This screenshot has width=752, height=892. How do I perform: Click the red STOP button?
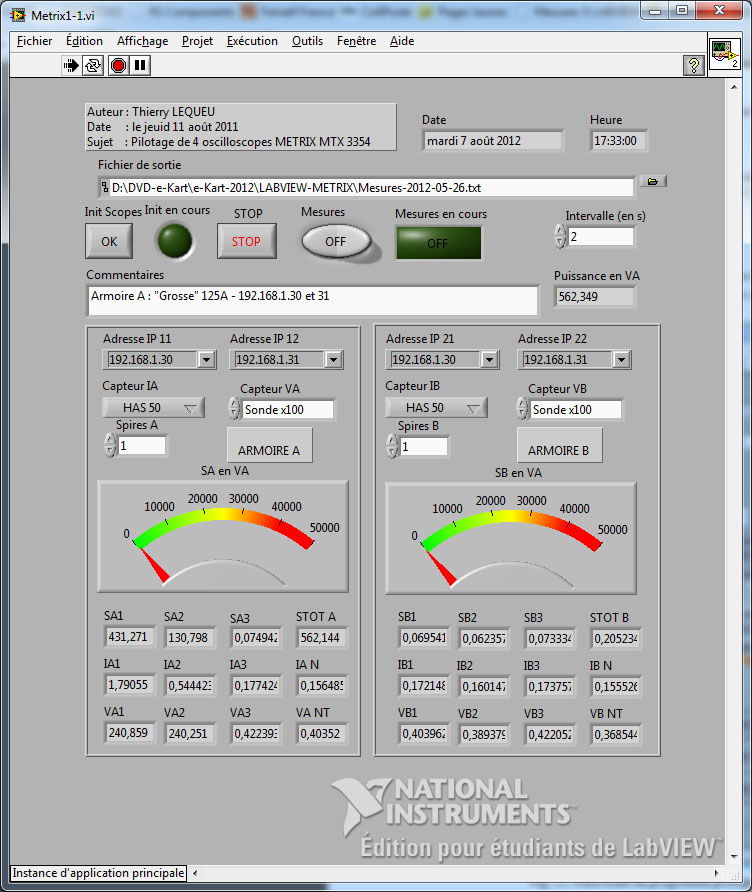(246, 241)
